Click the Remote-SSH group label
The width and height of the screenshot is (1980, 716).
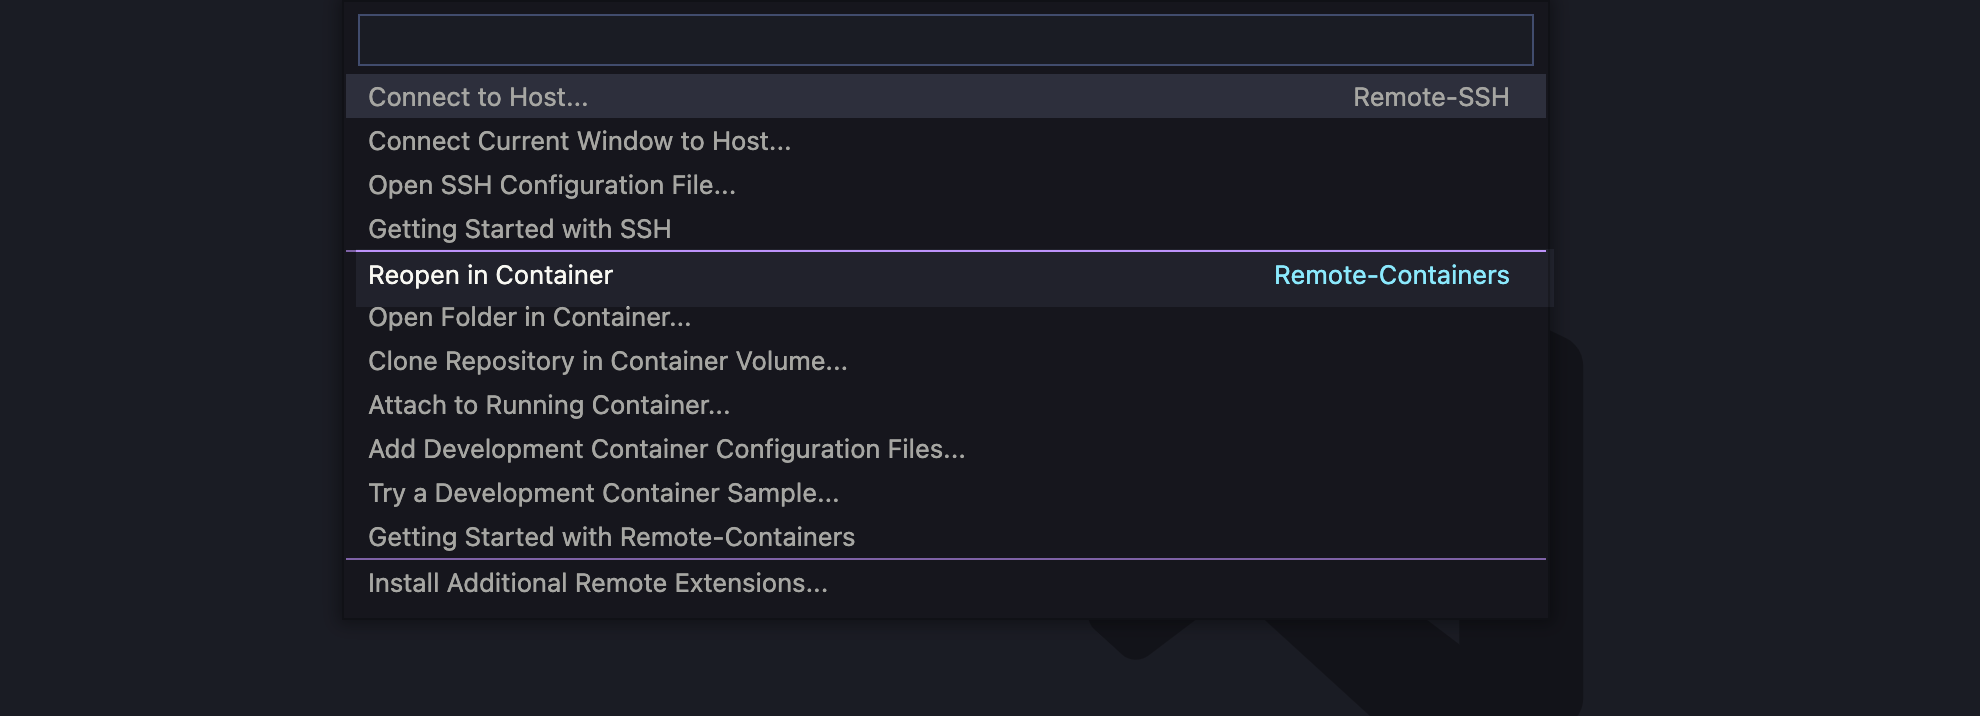(x=1431, y=97)
